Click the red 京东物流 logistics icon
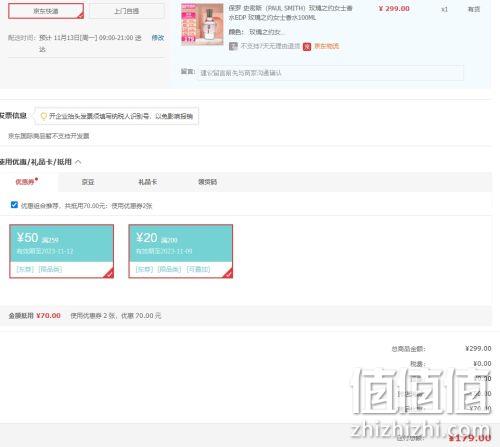 [307, 46]
